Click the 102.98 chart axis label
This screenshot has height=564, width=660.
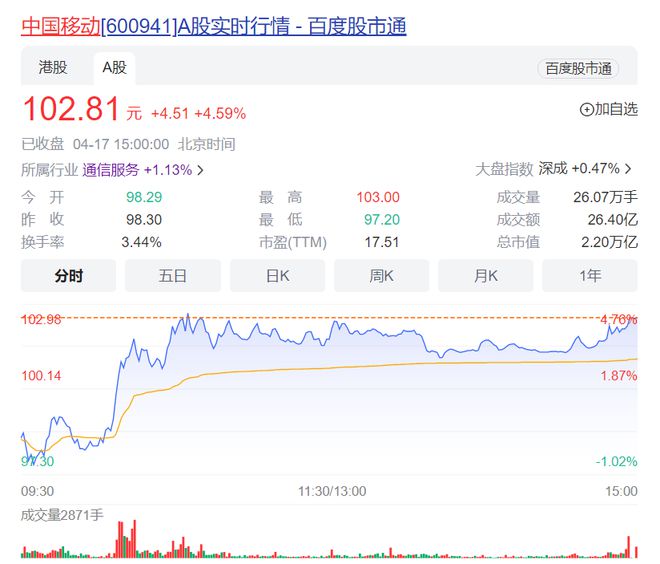point(41,319)
